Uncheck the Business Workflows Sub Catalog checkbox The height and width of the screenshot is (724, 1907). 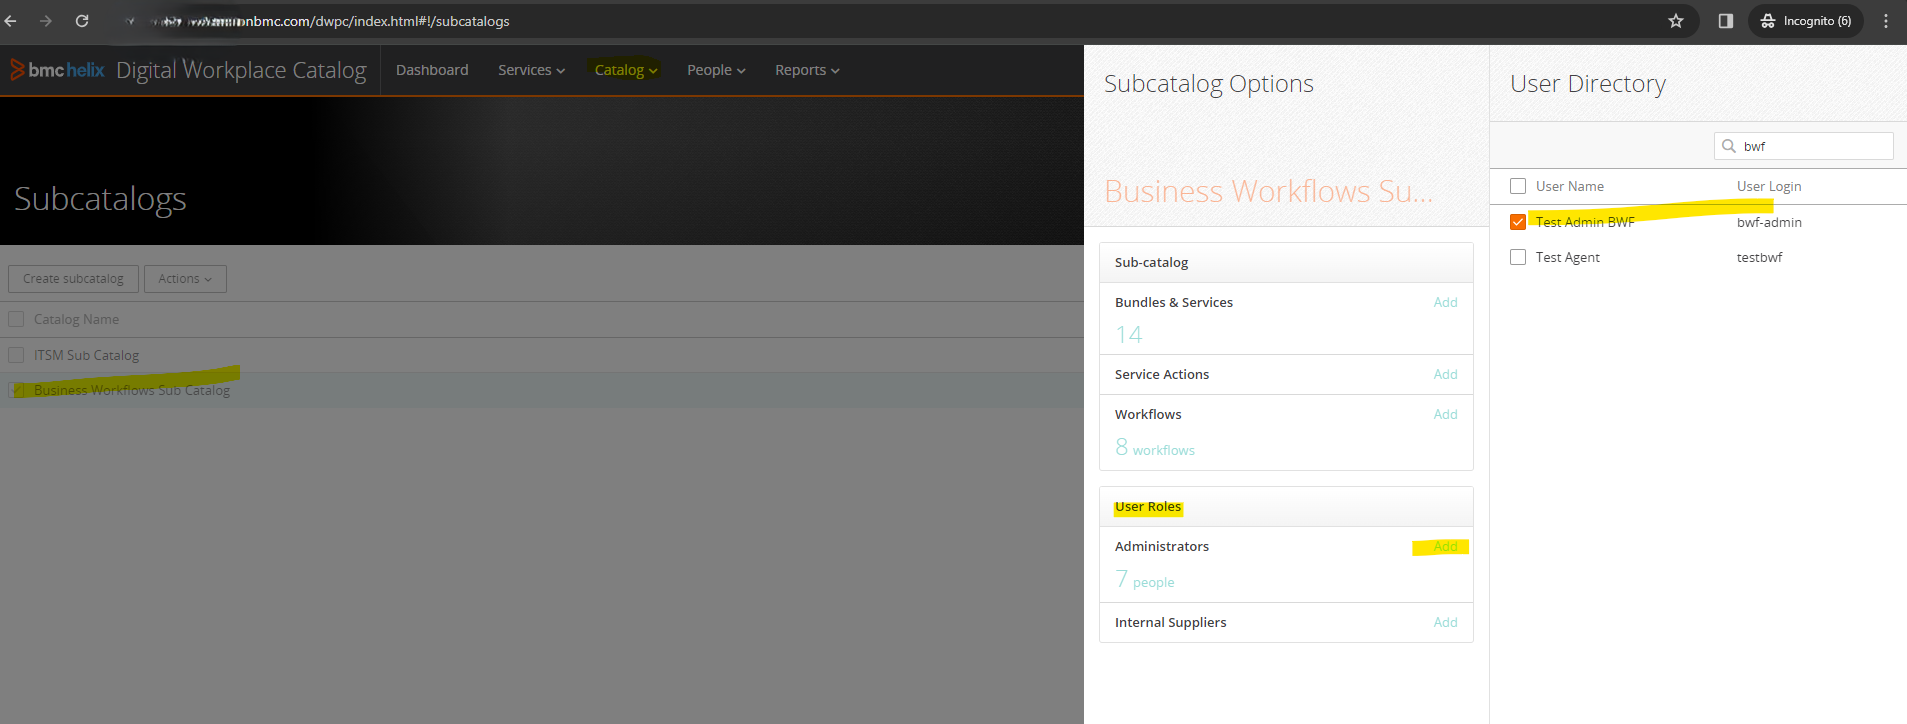[16, 390]
